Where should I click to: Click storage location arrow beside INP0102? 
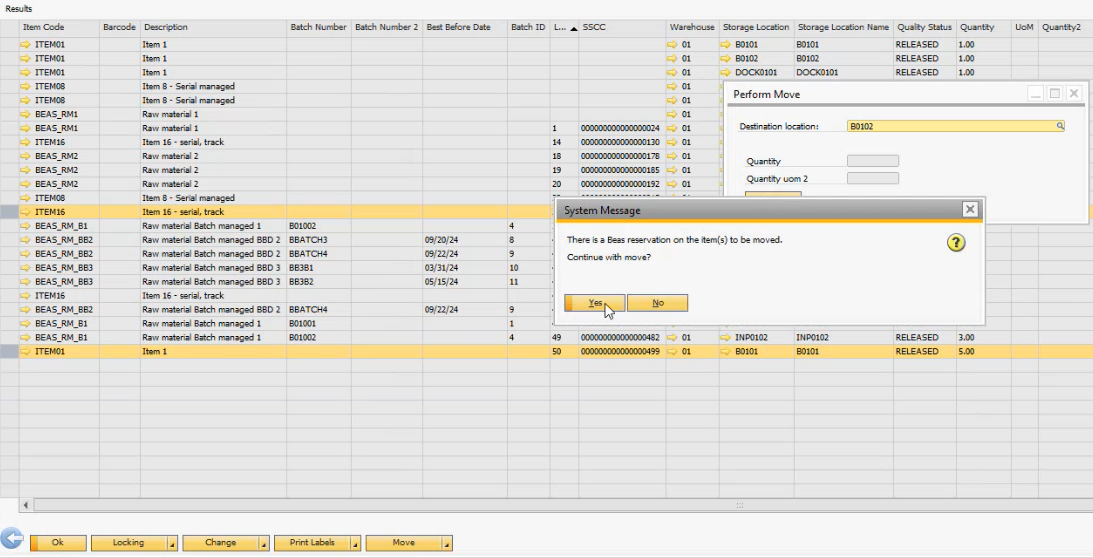[x=726, y=338]
